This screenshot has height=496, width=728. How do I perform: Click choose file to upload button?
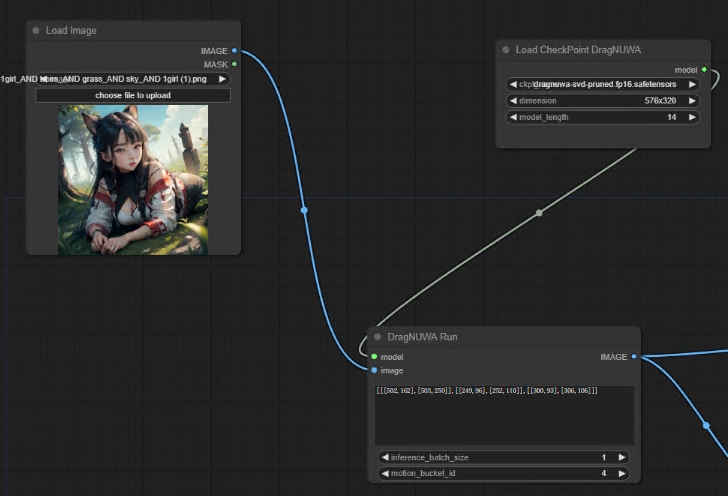click(x=133, y=95)
